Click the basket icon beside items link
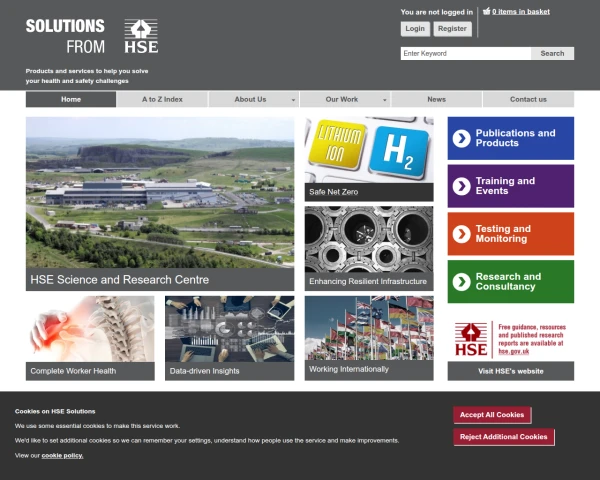Image resolution: width=600 pixels, height=480 pixels. [486, 11]
